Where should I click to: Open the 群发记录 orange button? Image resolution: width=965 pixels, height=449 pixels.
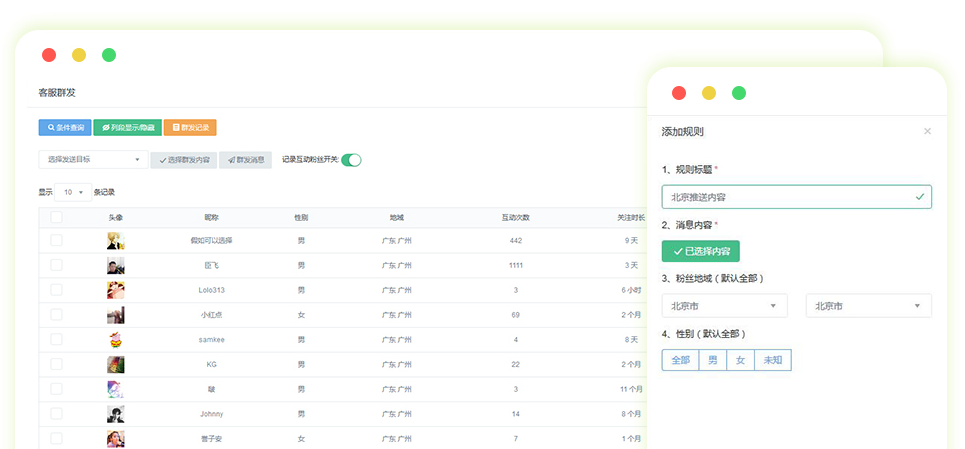tap(190, 128)
